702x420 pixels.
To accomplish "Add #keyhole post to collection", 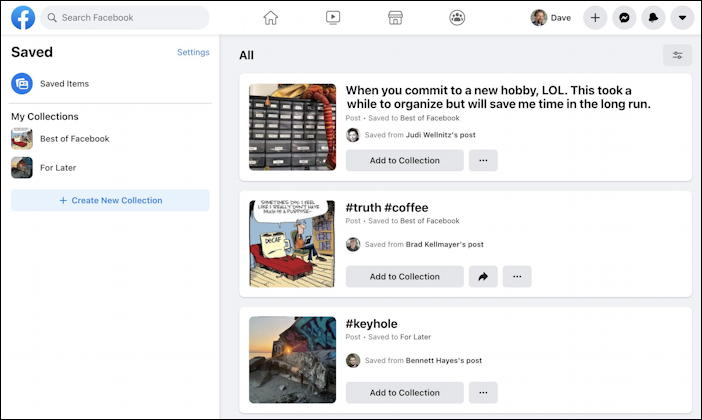I will coord(405,393).
